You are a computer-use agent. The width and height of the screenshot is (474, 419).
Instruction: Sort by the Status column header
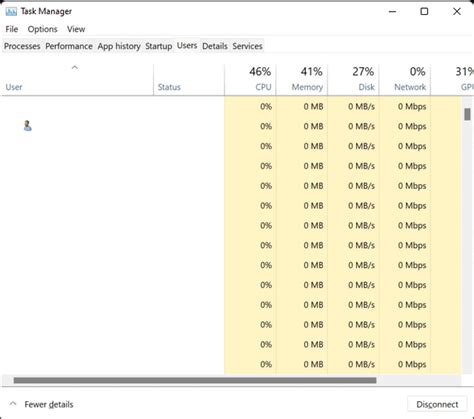click(189, 80)
